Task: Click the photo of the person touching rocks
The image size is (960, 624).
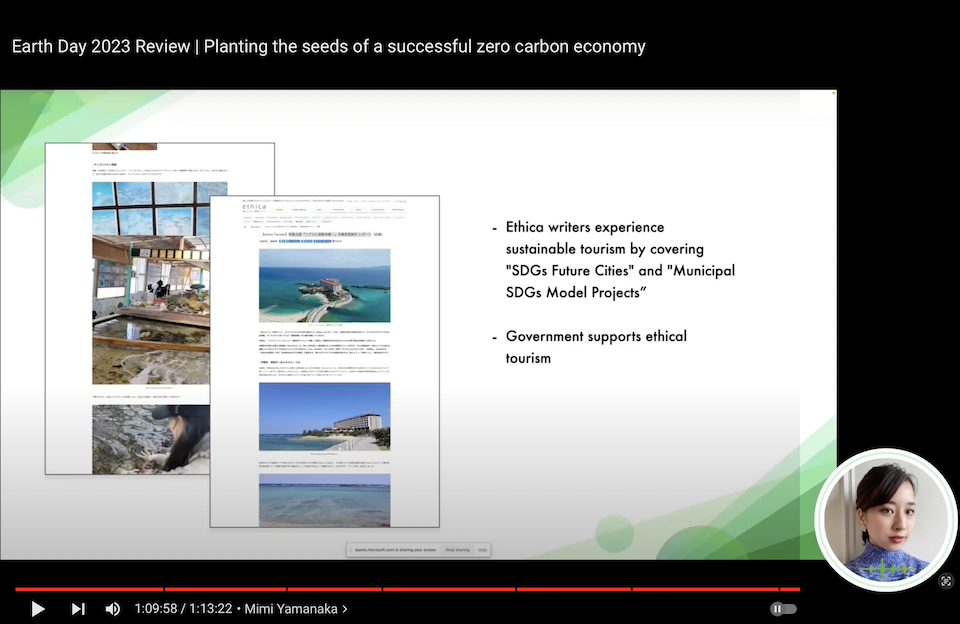Action: tap(151, 438)
